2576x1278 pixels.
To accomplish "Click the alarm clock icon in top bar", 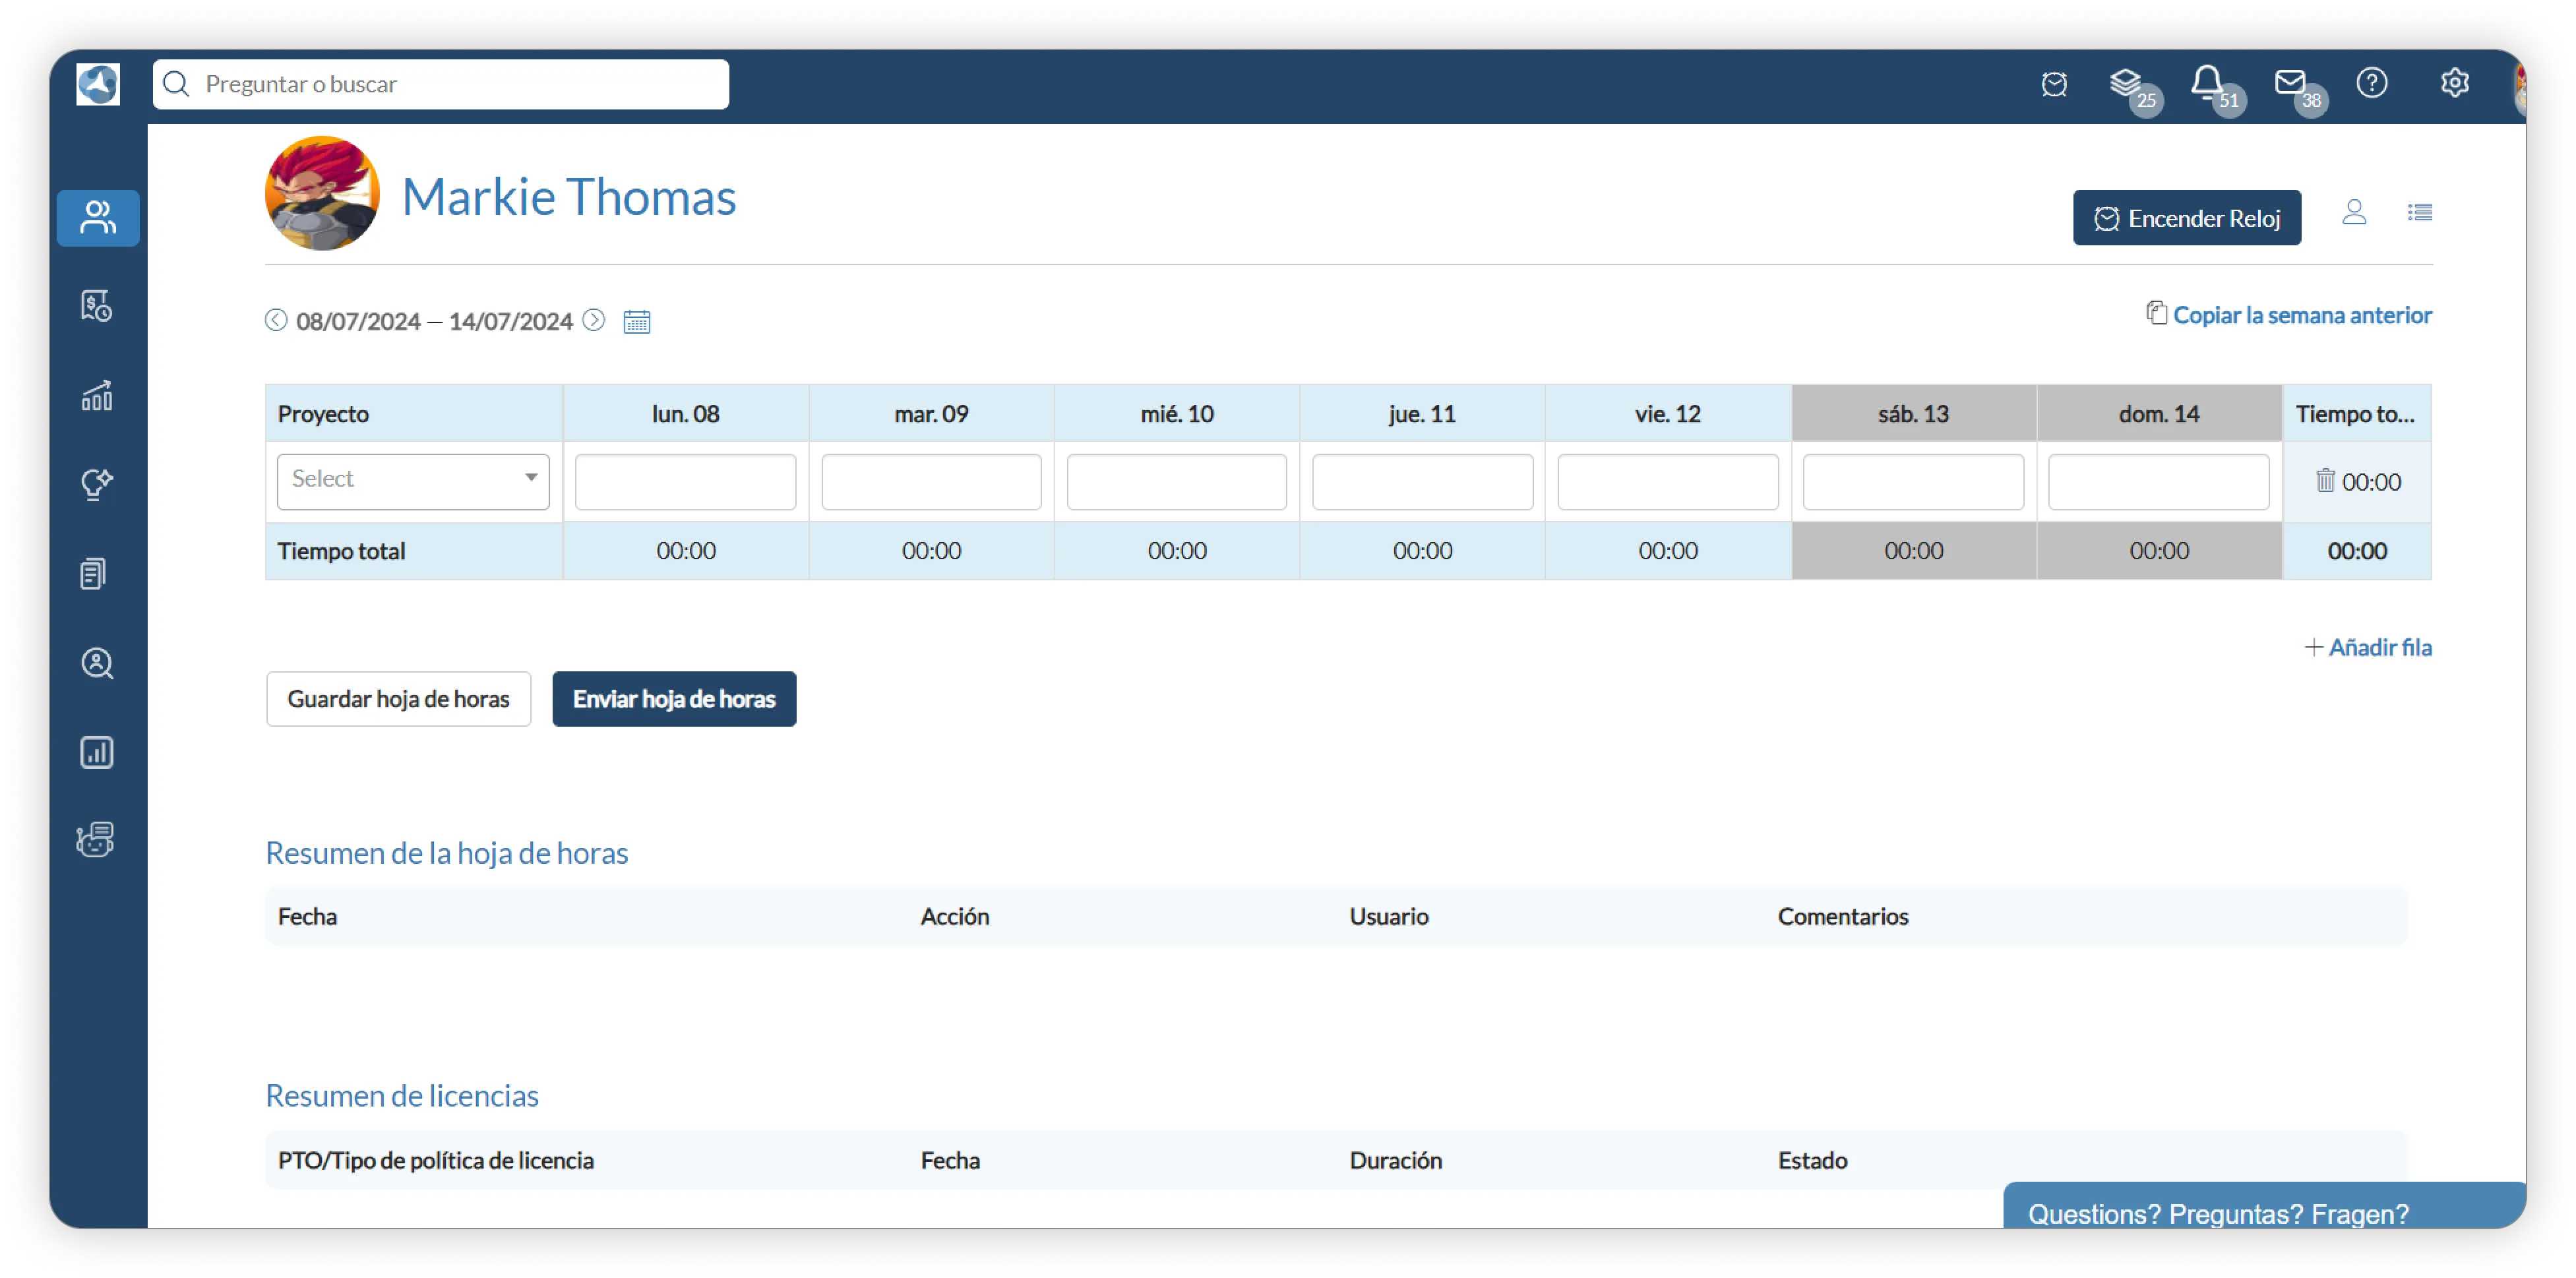I will (x=2054, y=84).
